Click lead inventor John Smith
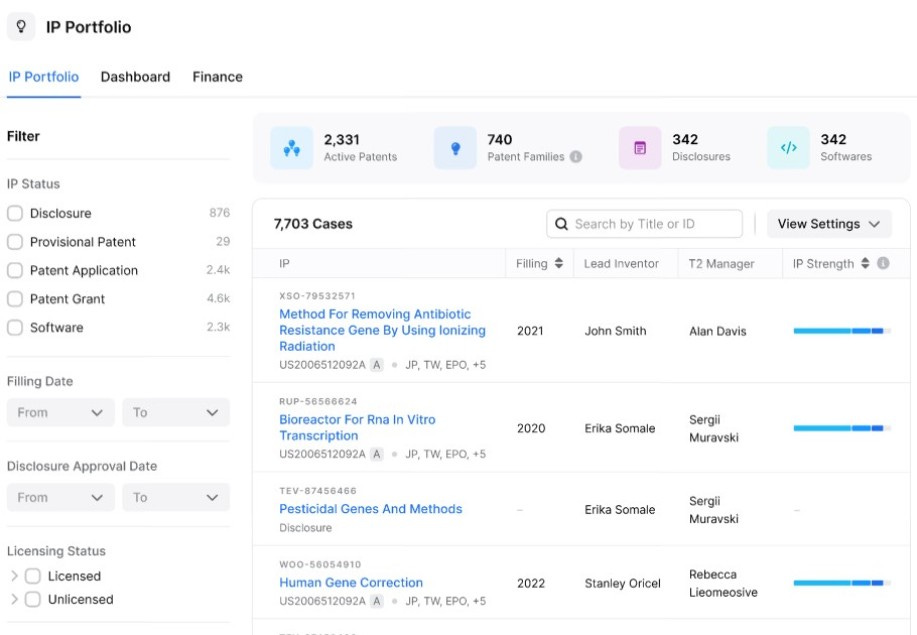Image resolution: width=917 pixels, height=635 pixels. click(615, 331)
